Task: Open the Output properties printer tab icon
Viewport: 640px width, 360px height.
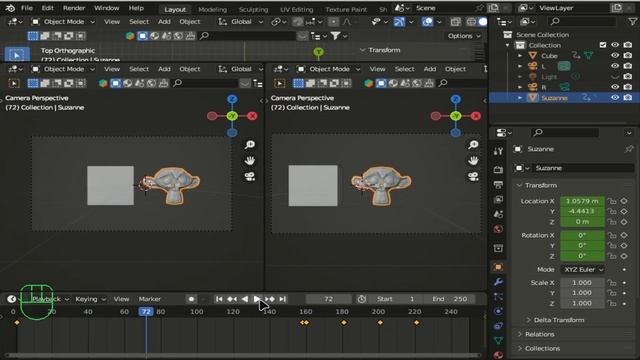Action: [x=498, y=184]
